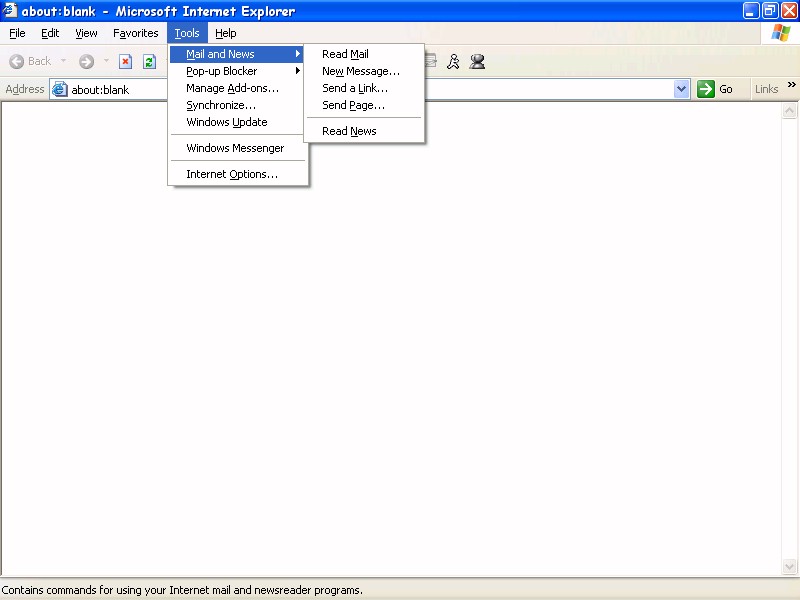
Task: Select Mail and News menu entry
Action: [237, 54]
